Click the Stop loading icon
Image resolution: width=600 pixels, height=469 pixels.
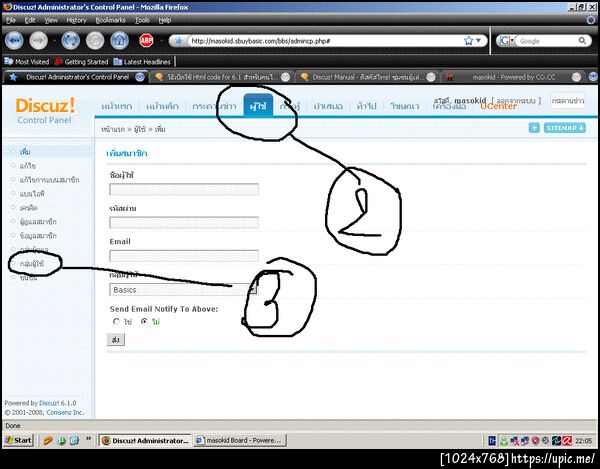(x=95, y=41)
